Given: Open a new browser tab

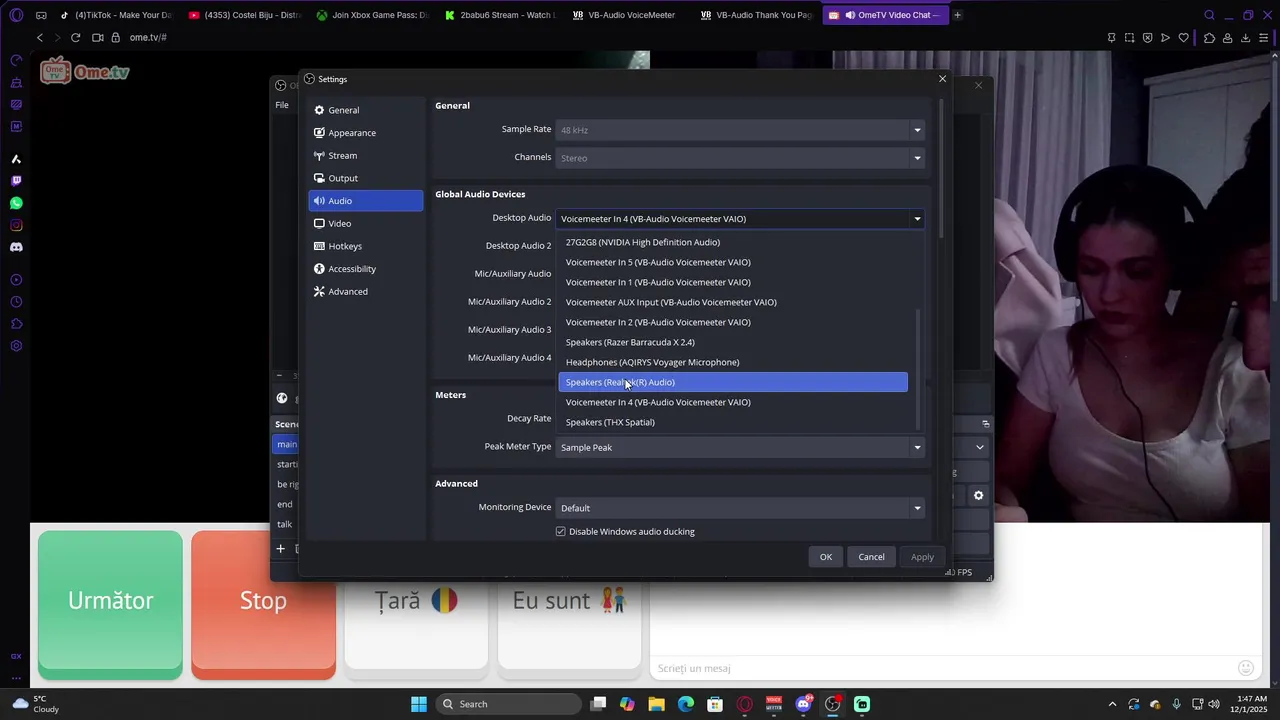Looking at the screenshot, I should (x=957, y=15).
